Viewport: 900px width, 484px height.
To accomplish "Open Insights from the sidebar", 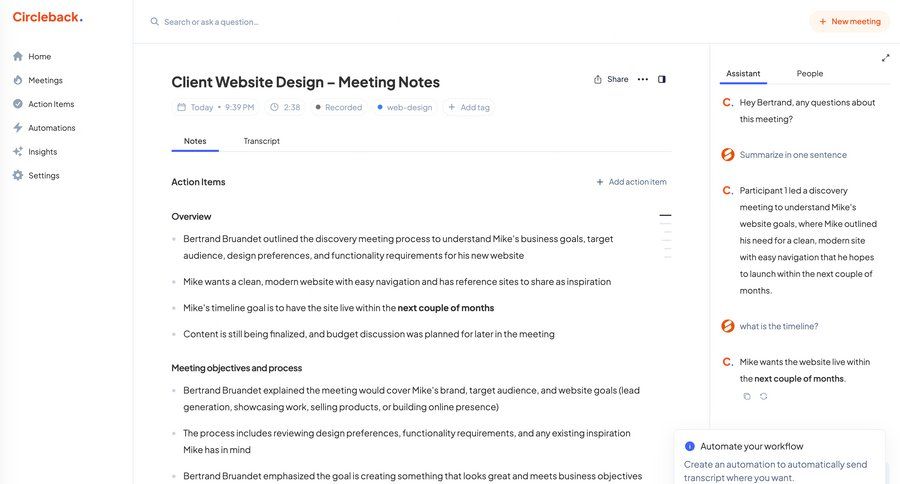I will pos(42,152).
